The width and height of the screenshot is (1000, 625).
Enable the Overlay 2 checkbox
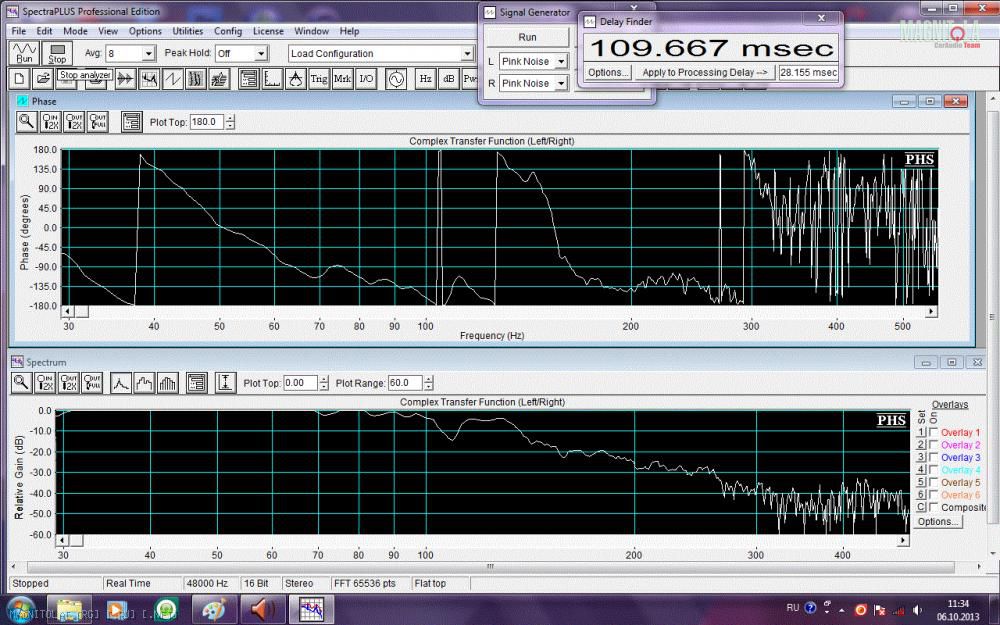[x=934, y=445]
